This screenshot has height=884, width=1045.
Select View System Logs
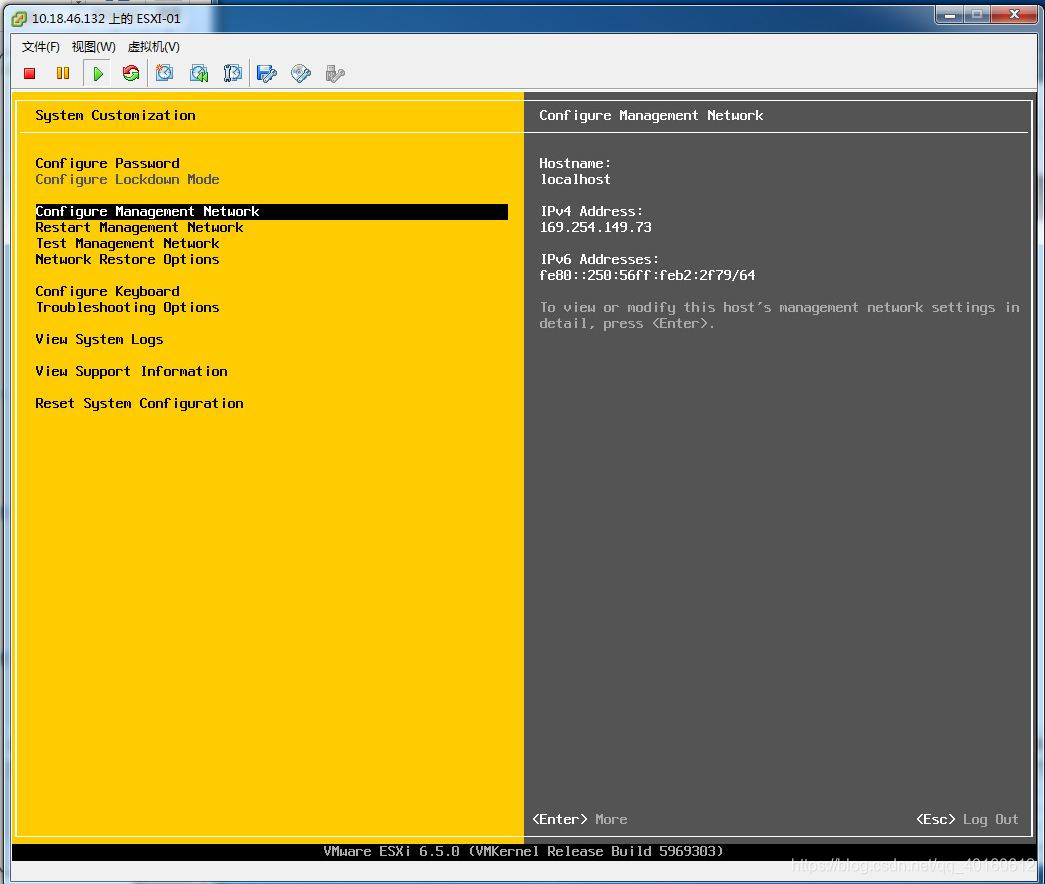pyautogui.click(x=99, y=339)
